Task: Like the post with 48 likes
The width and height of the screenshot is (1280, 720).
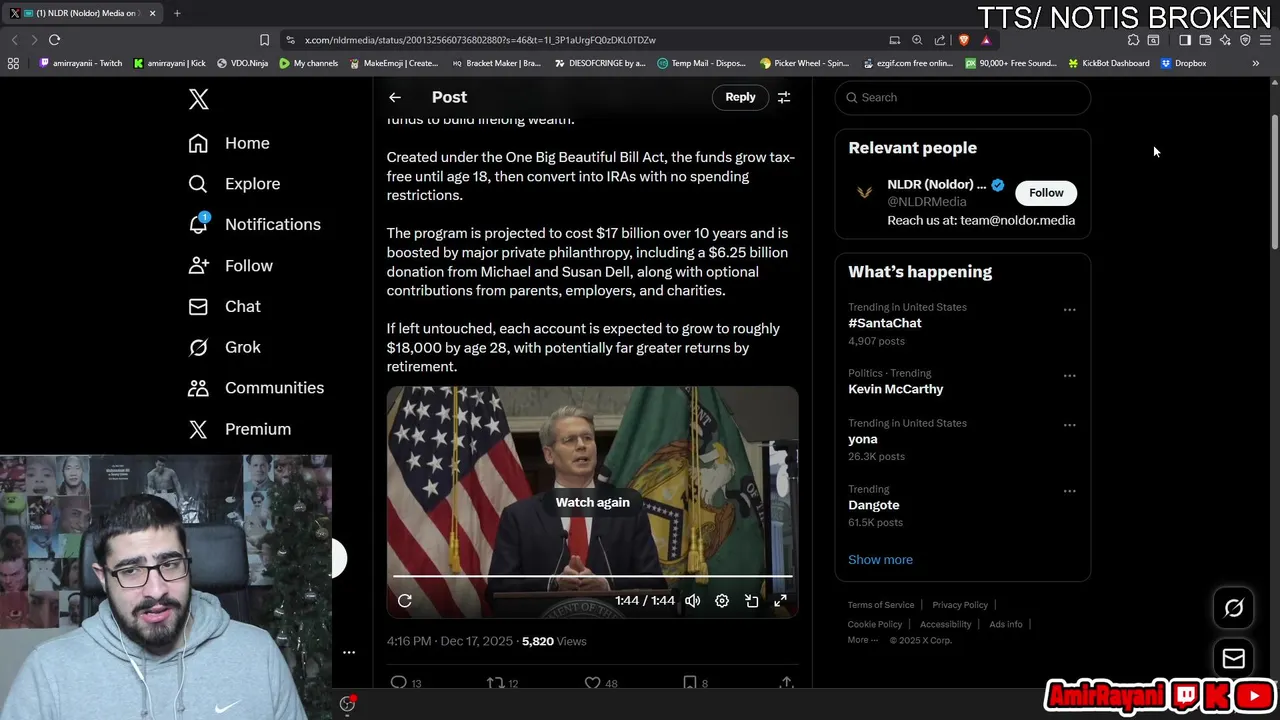Action: (601, 683)
